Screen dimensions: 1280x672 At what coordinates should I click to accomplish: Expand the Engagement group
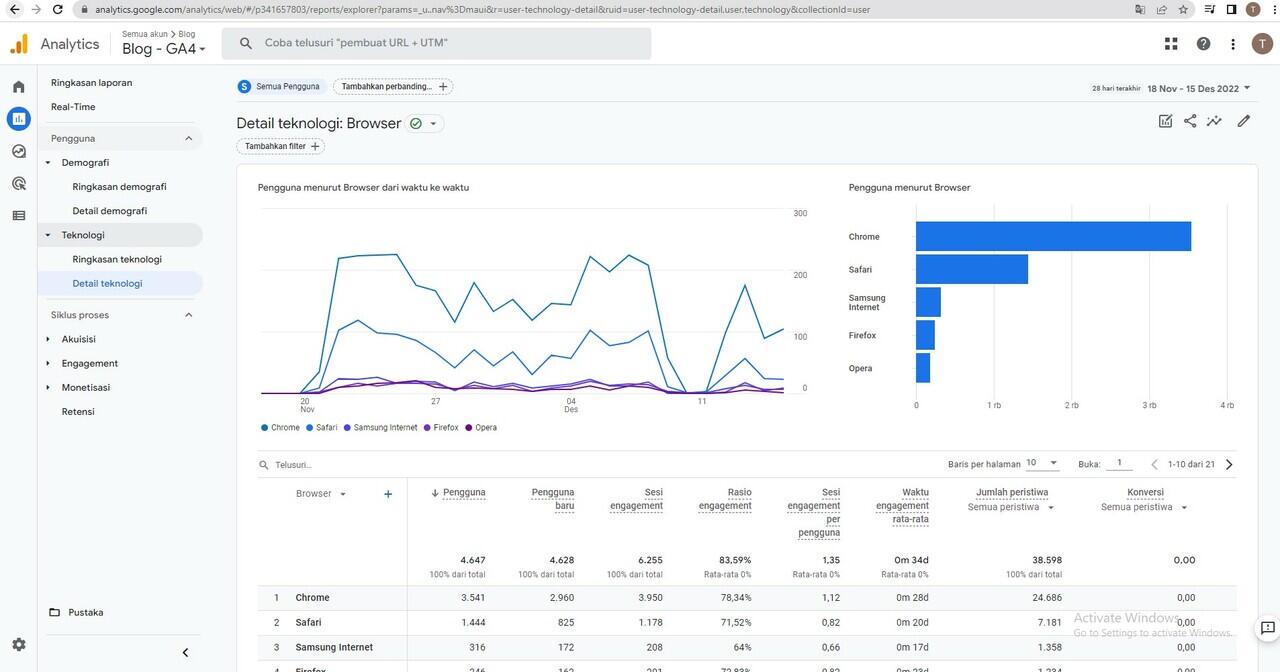[48, 364]
